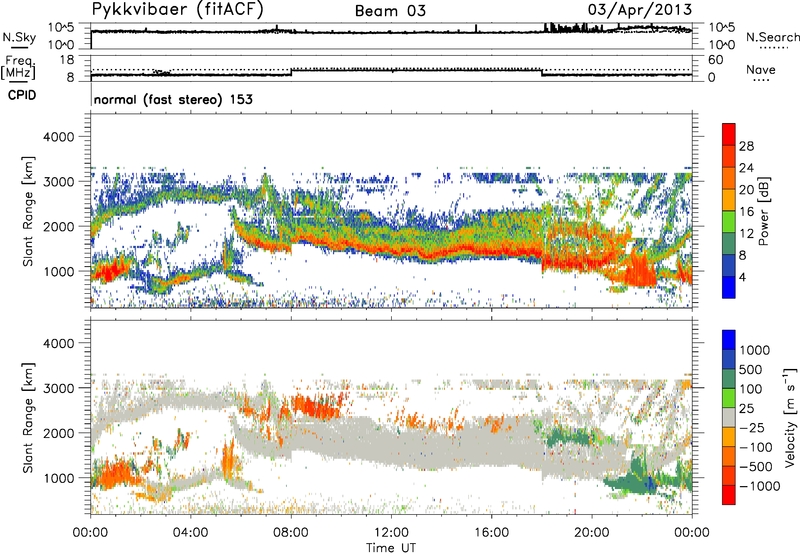
Task: Click 'normal (fast stereo) 153' text
Action: (173, 99)
